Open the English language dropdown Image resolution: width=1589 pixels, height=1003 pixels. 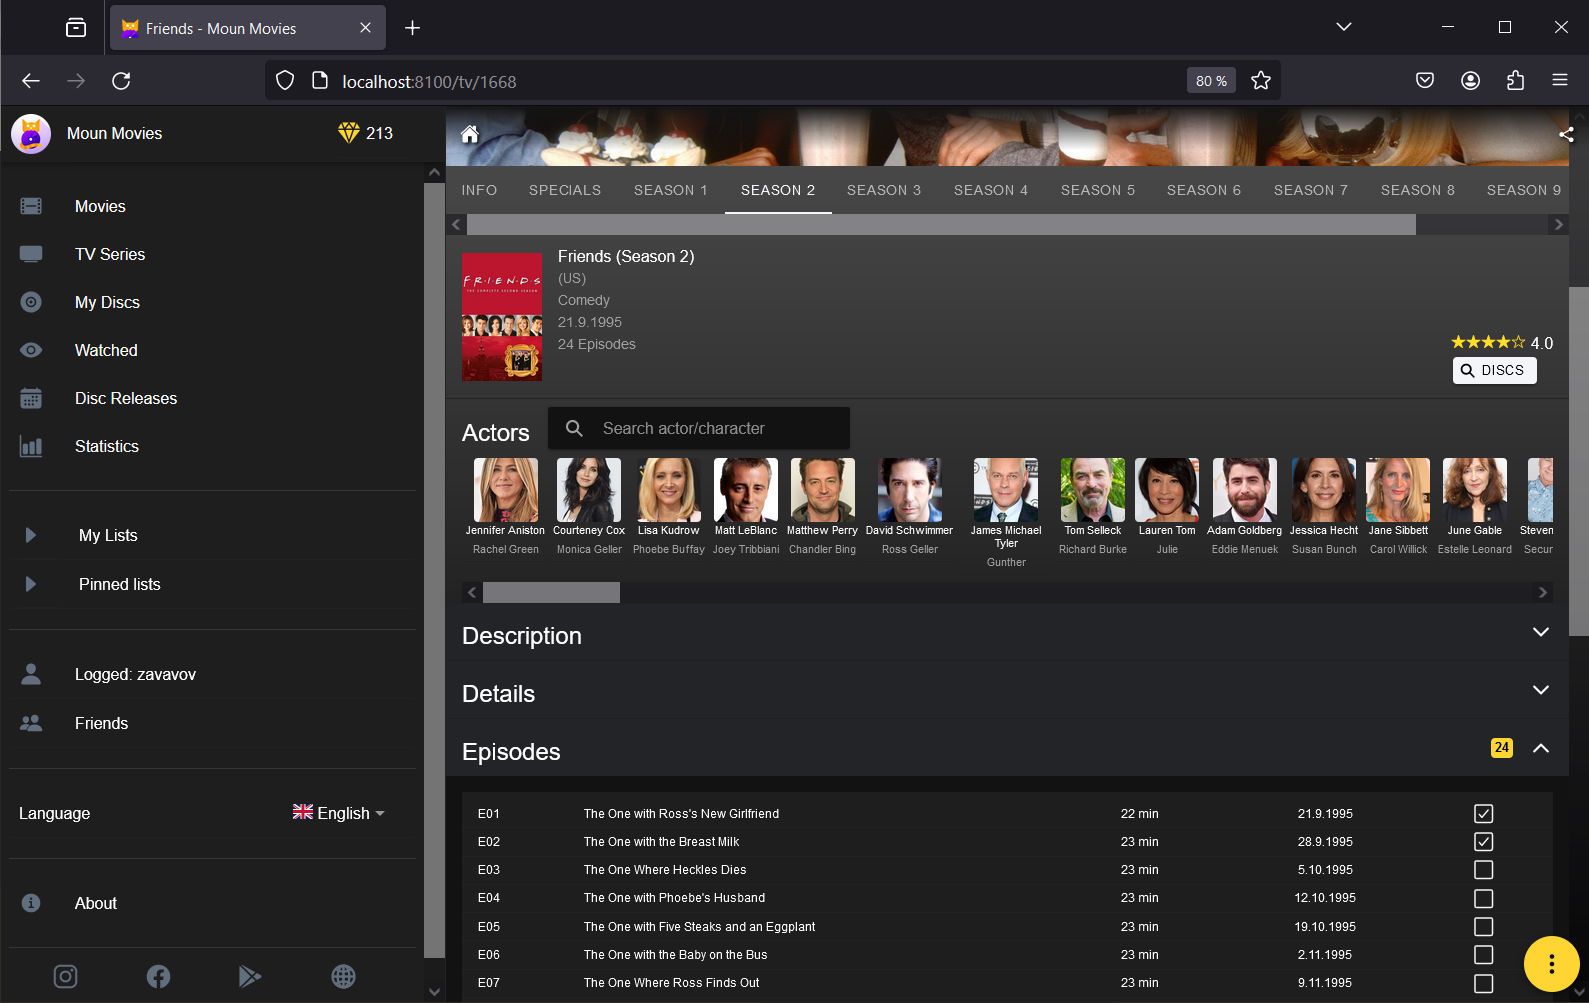click(x=339, y=813)
